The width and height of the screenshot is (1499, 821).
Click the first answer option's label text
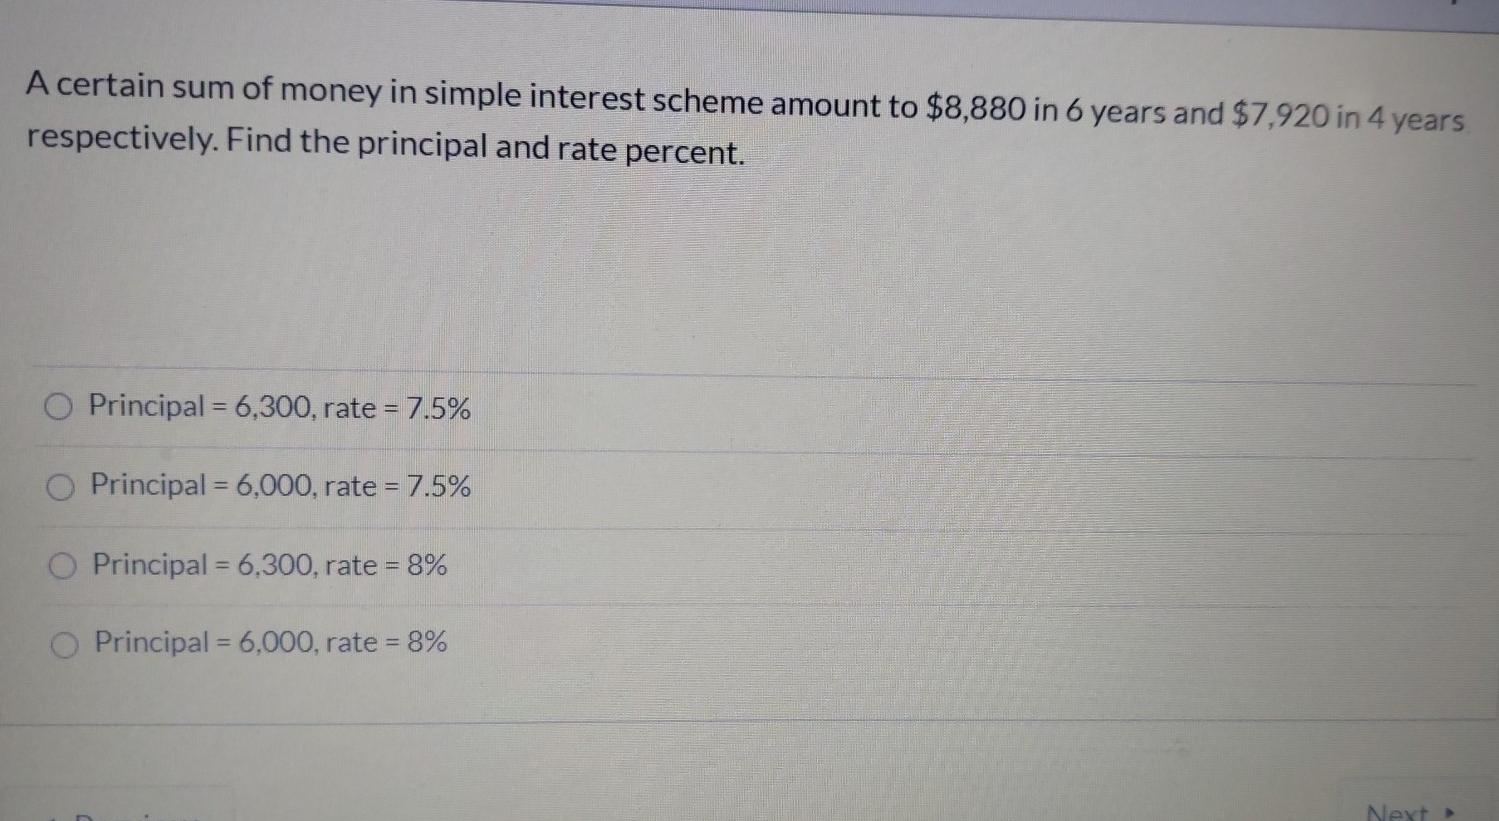(280, 406)
